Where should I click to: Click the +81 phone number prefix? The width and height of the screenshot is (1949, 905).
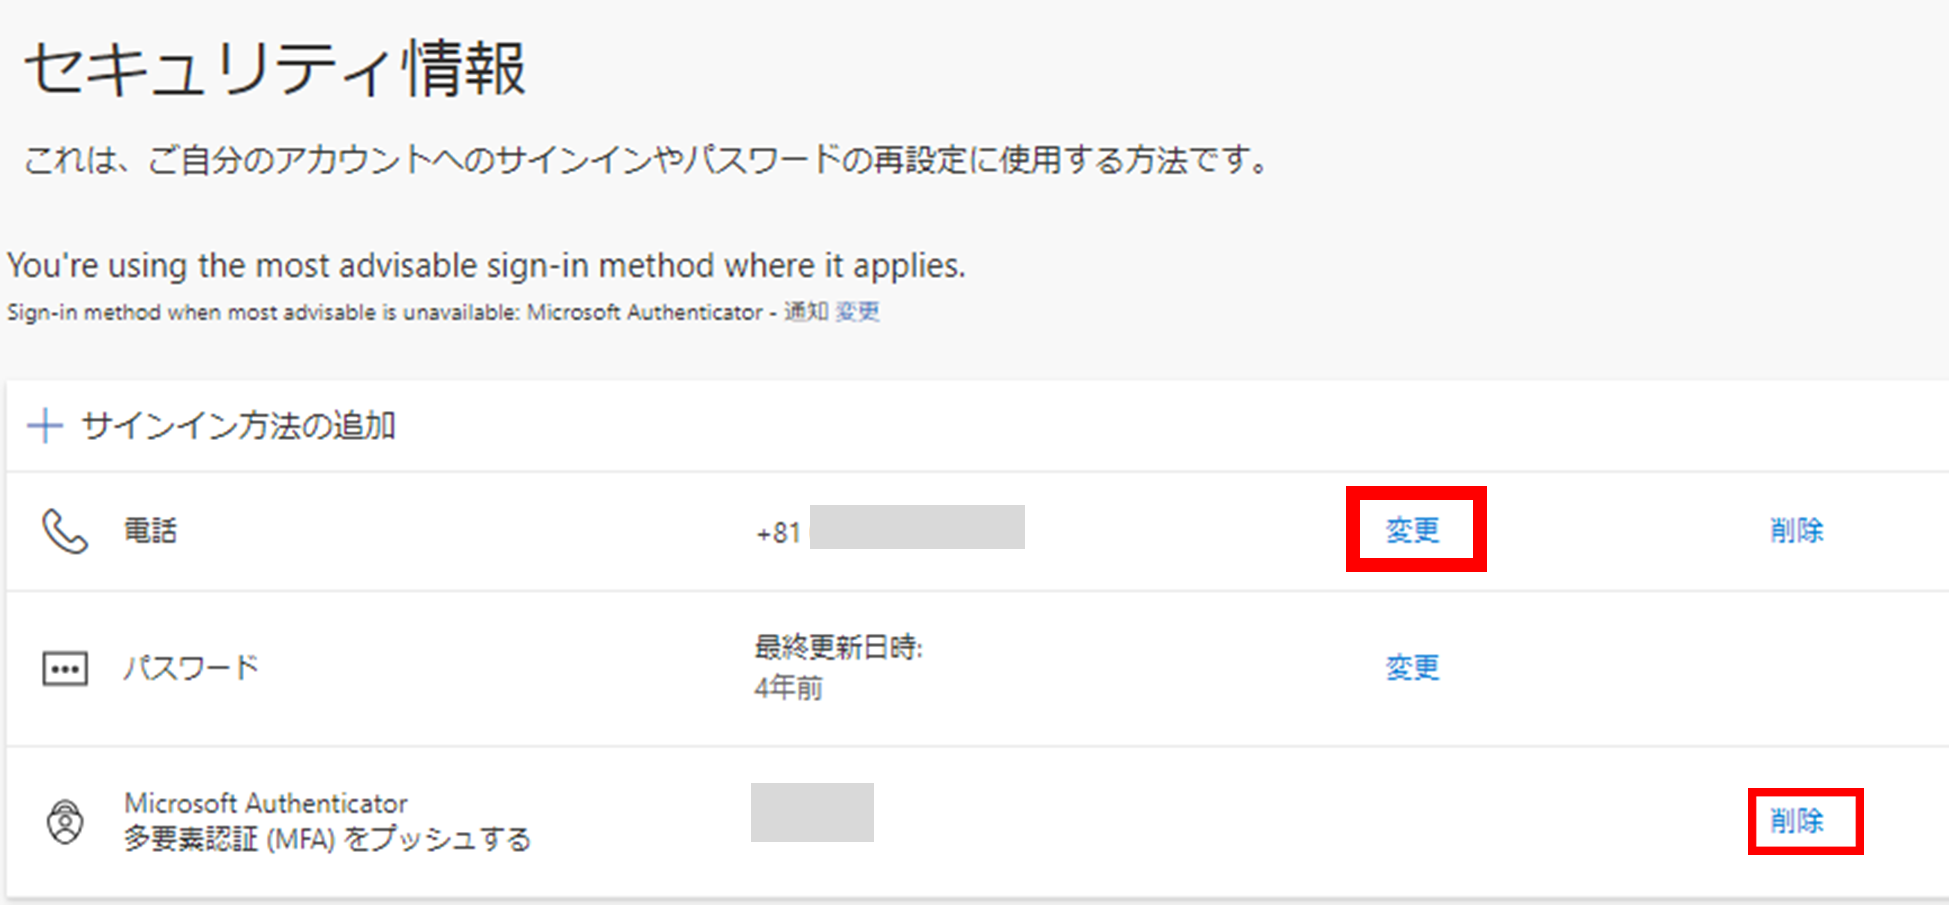pos(778,533)
